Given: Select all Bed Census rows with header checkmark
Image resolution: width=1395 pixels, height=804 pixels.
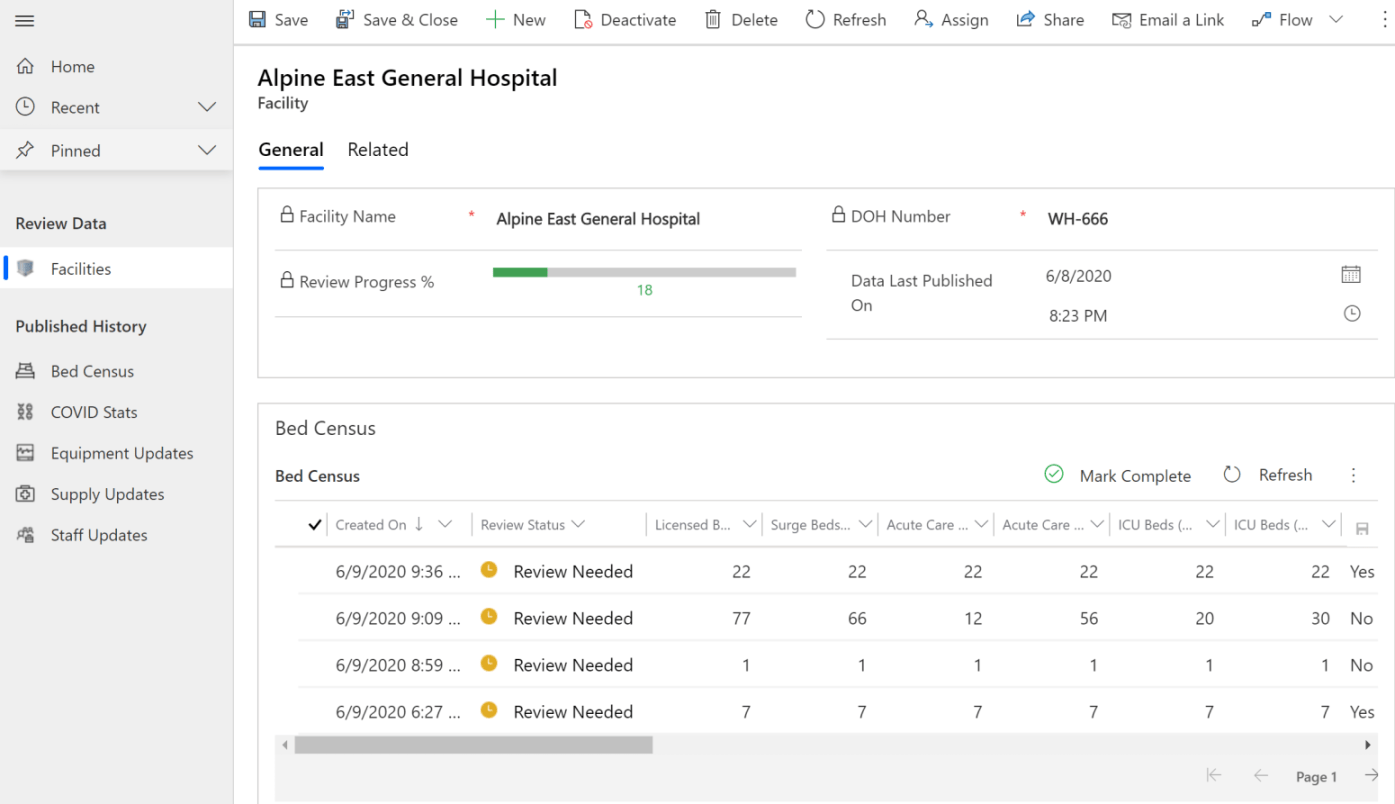Looking at the screenshot, I should 314,523.
